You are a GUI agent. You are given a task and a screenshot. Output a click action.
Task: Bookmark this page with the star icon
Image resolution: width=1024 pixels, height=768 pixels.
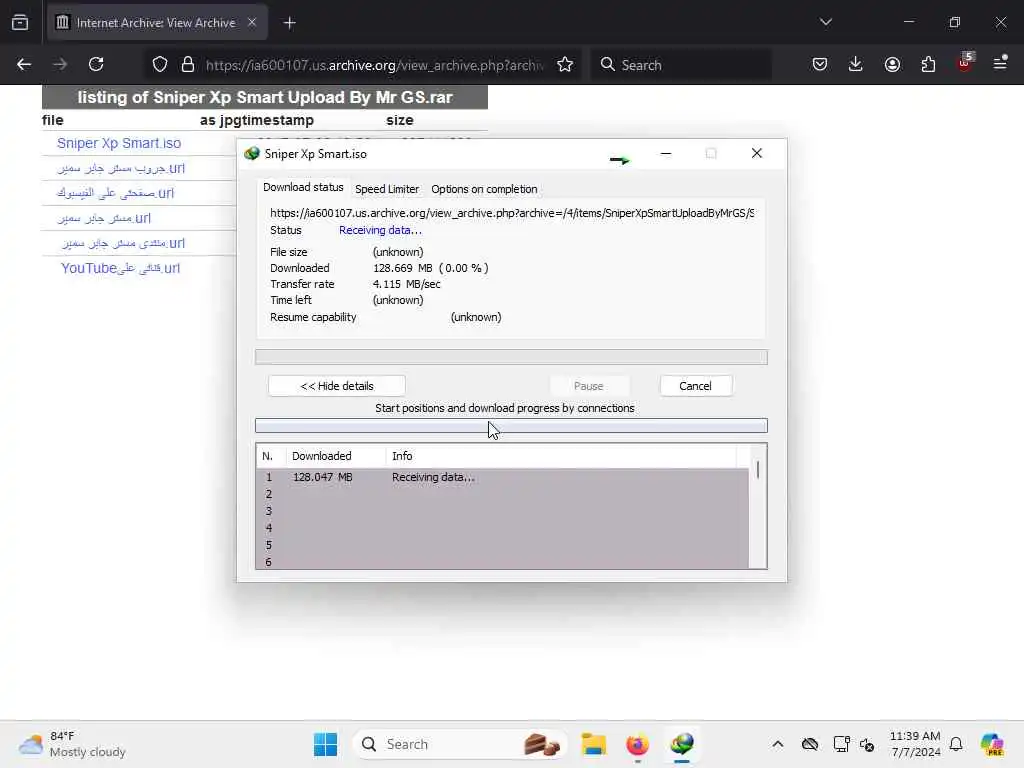pos(565,64)
